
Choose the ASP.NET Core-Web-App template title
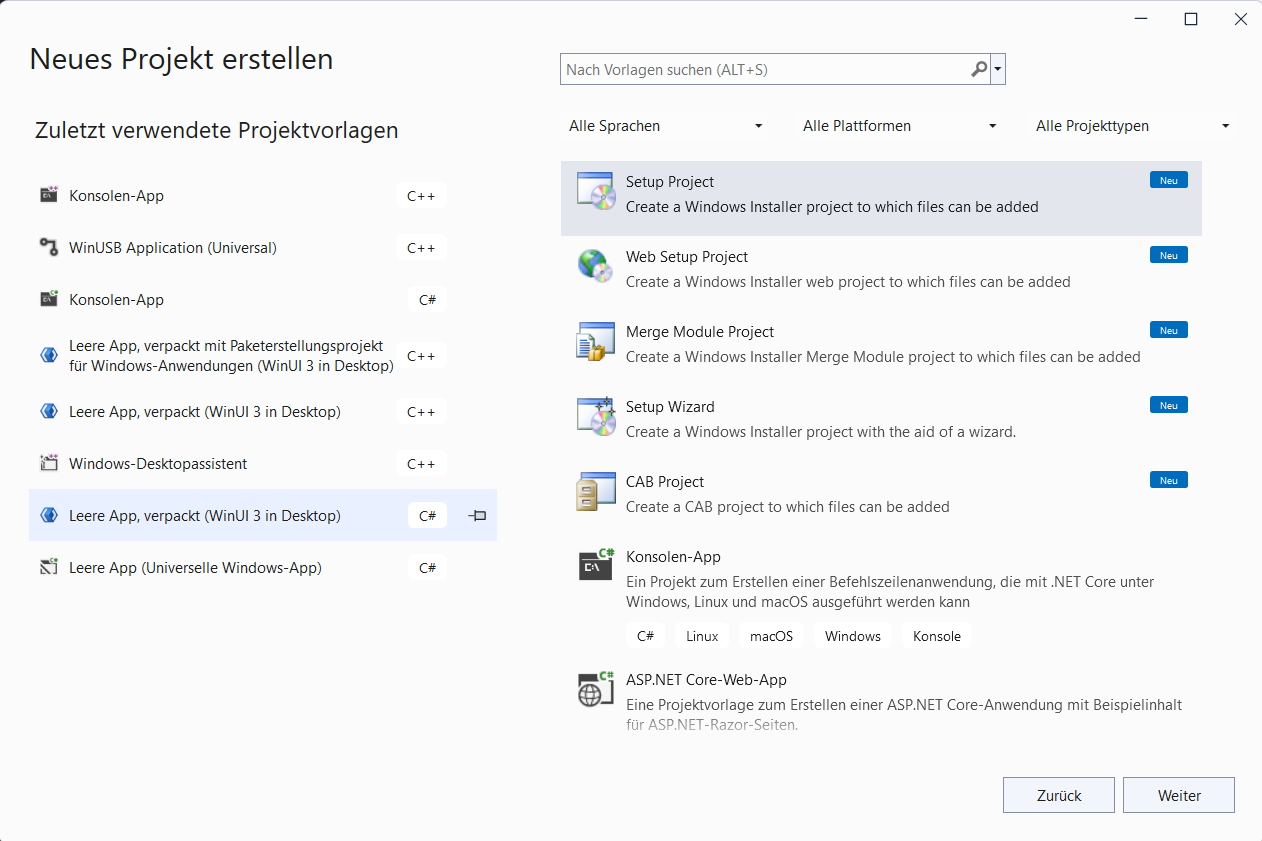pos(706,679)
